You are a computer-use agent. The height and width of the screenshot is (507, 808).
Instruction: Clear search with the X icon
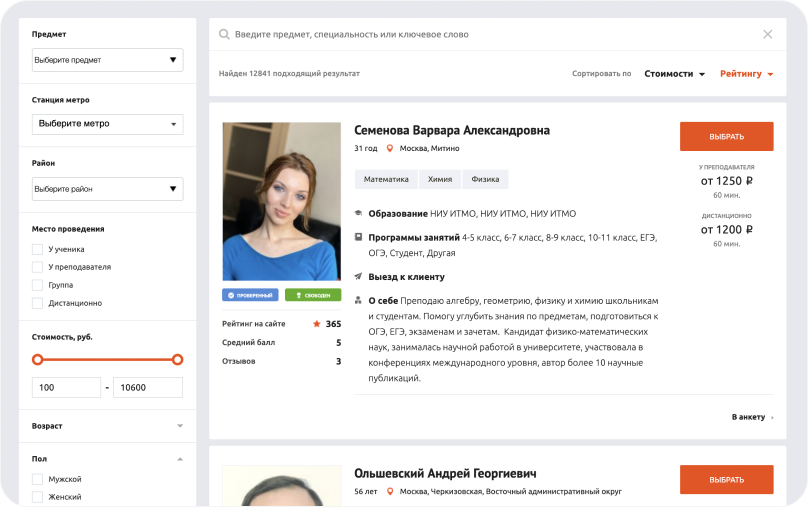(x=767, y=34)
